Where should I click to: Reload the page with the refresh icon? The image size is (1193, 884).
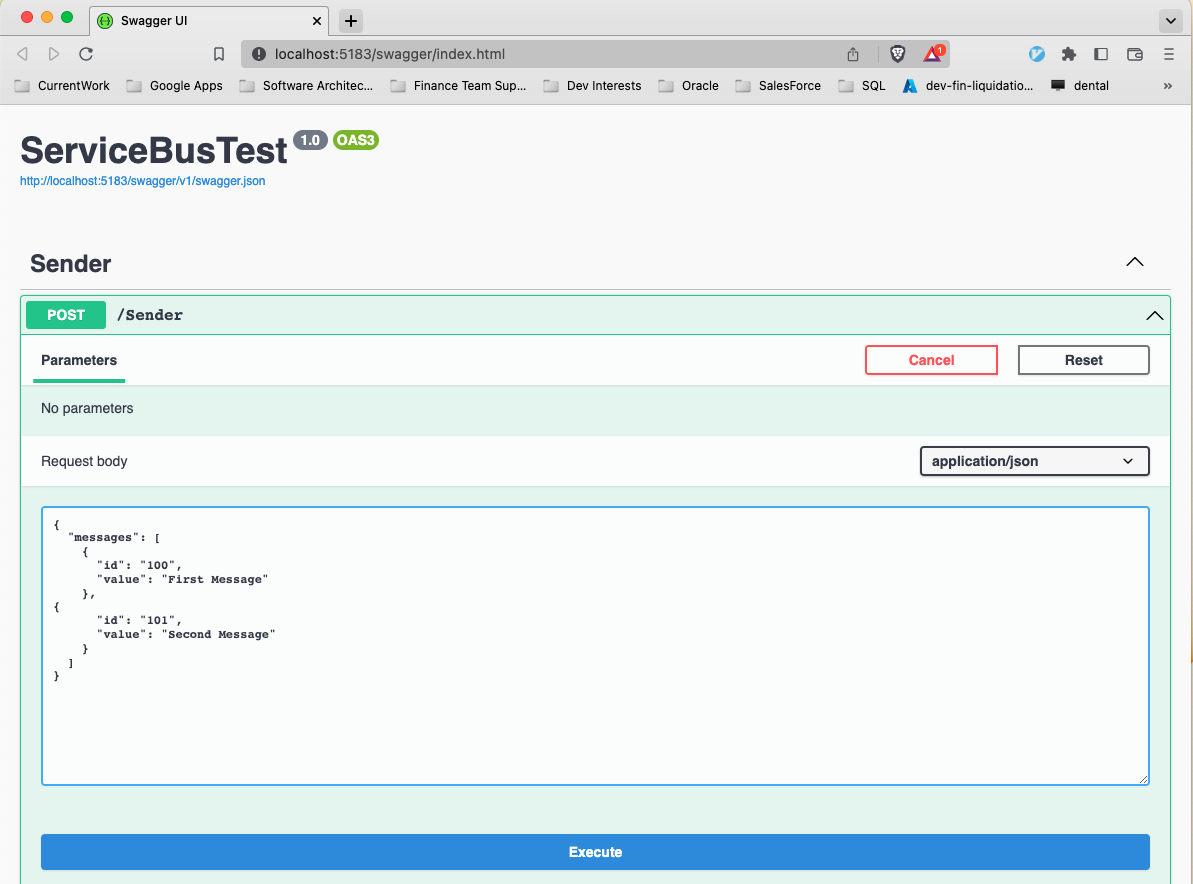[86, 54]
